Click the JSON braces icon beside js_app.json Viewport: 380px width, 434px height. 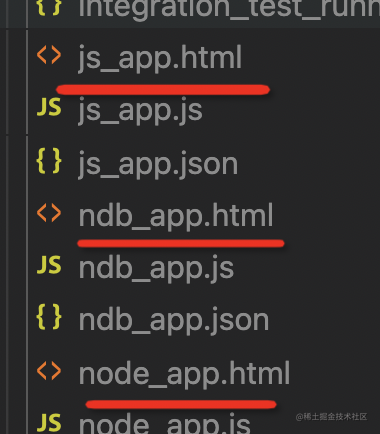(x=49, y=161)
